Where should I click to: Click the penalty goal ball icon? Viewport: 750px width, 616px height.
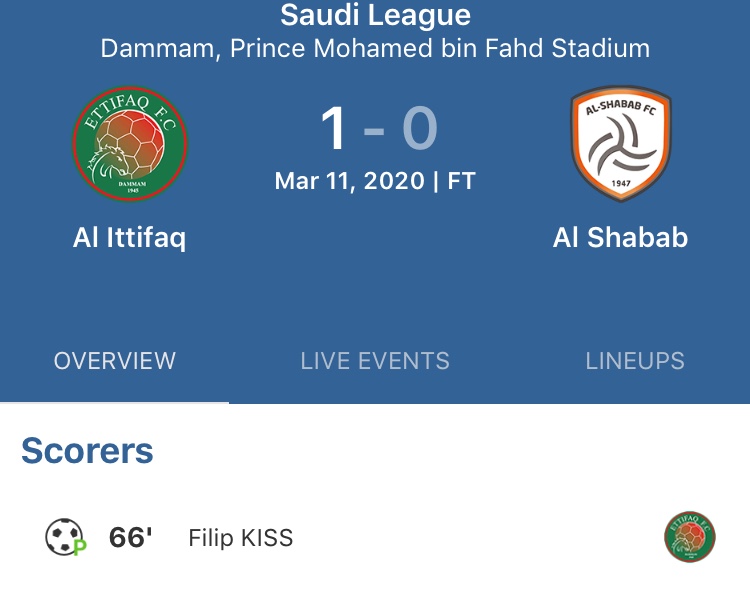click(x=66, y=538)
